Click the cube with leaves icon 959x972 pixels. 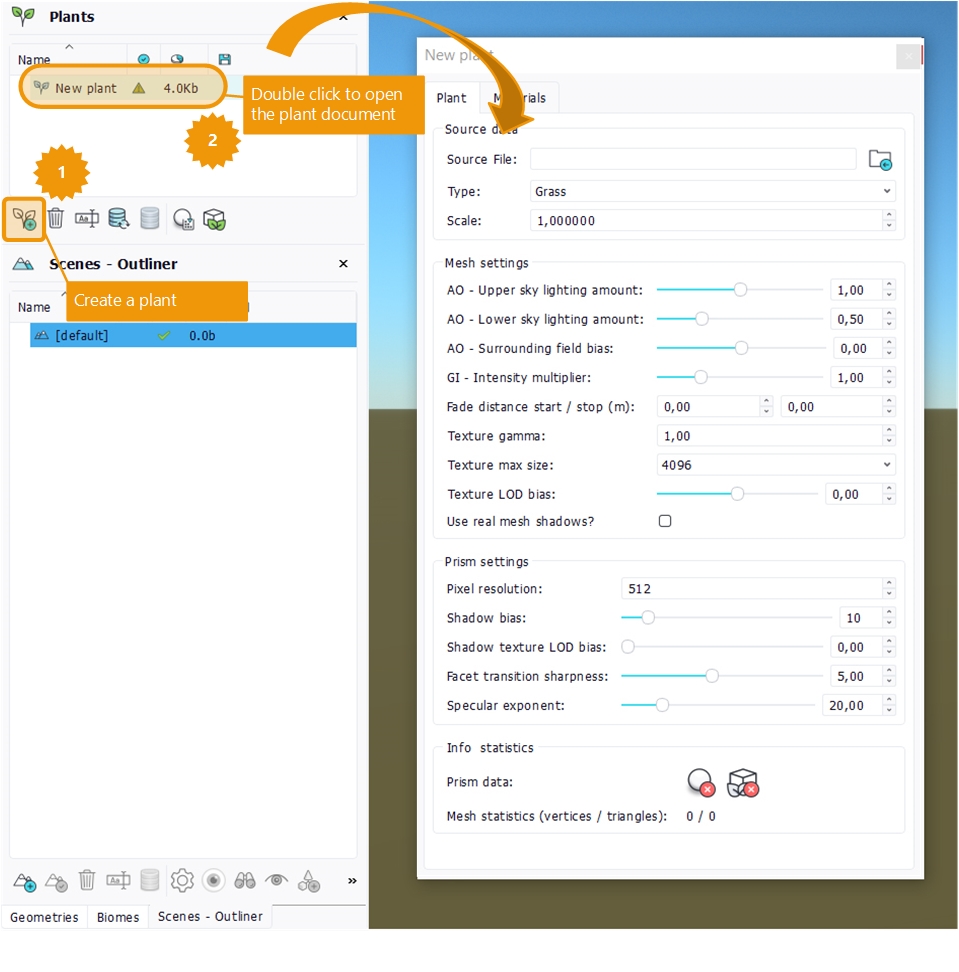[x=214, y=219]
